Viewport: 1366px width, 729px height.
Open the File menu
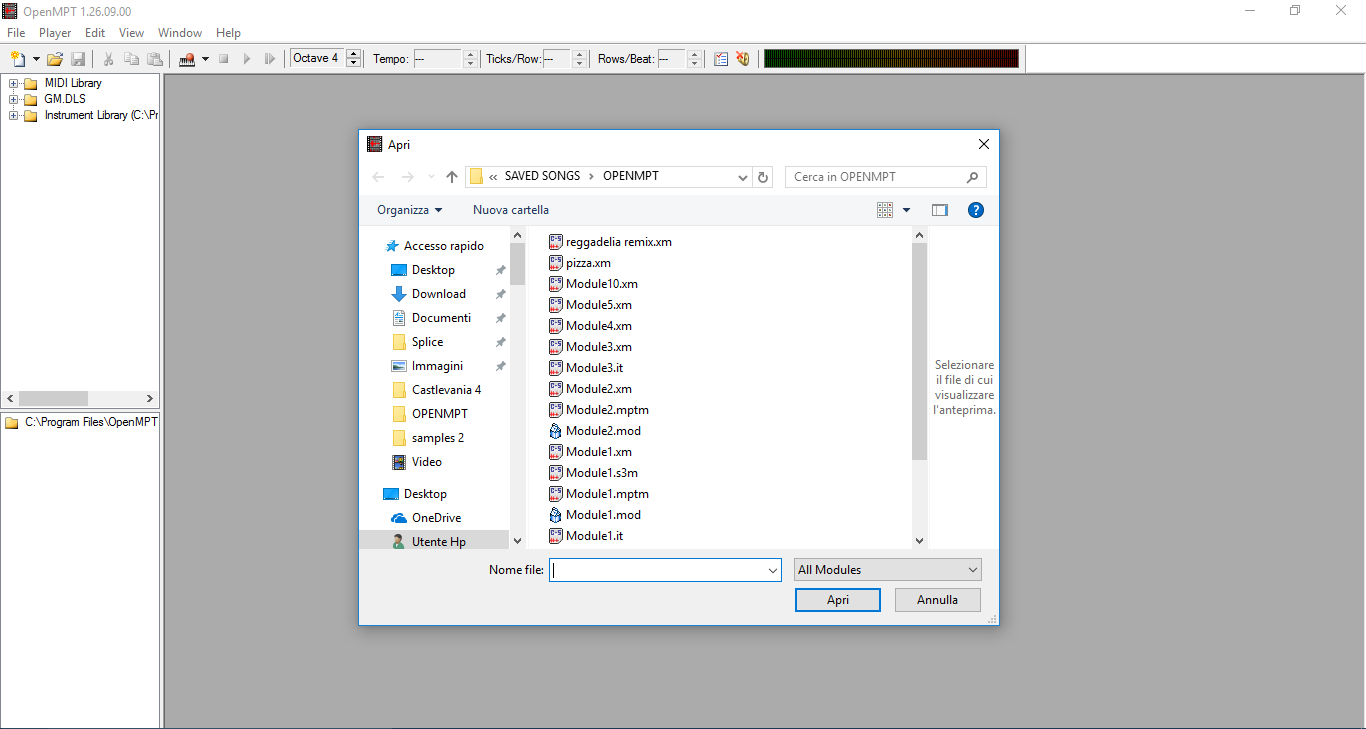click(16, 33)
